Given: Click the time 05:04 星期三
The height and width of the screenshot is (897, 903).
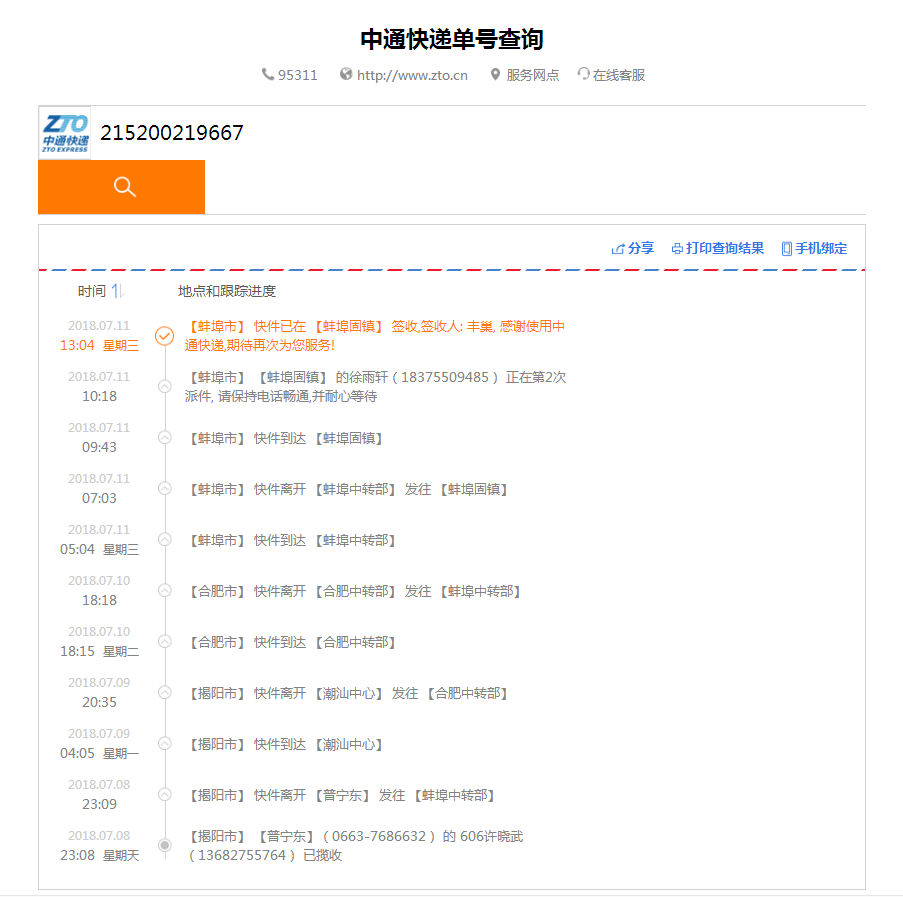Looking at the screenshot, I should pos(100,549).
